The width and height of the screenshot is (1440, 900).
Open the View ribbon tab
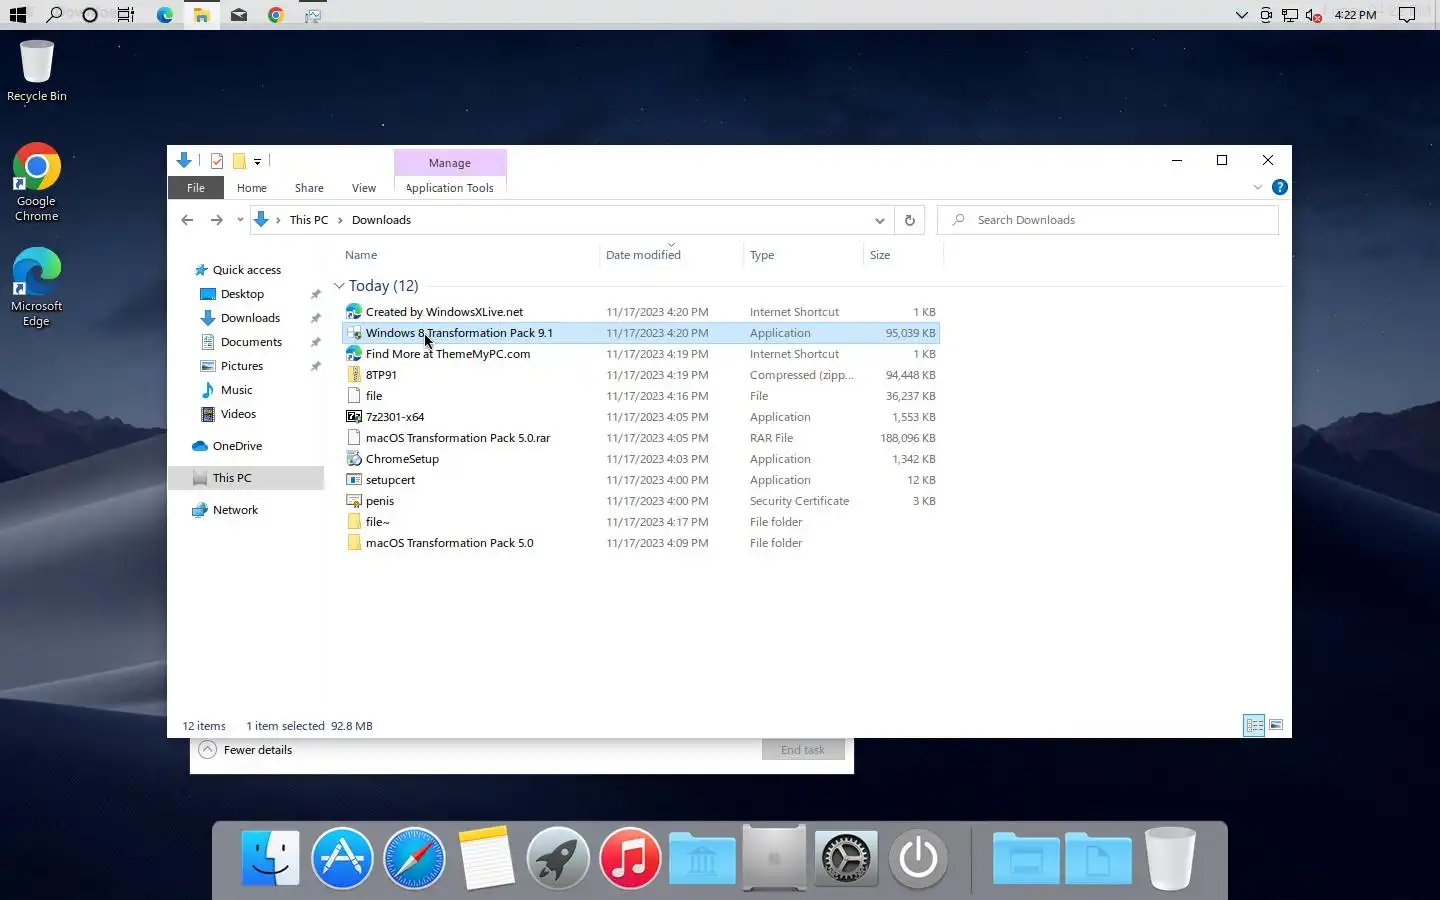point(364,188)
